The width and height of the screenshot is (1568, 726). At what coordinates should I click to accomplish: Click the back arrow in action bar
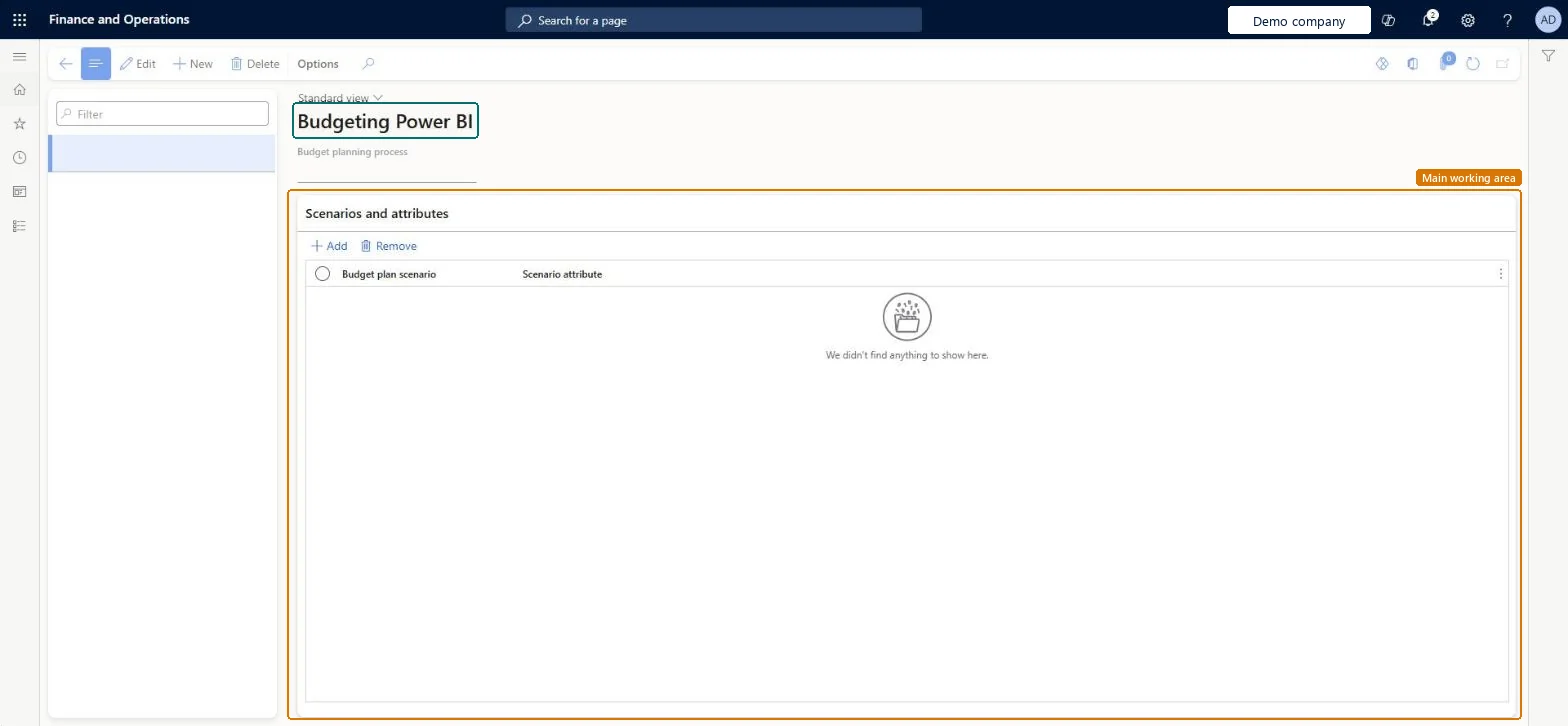coord(65,64)
